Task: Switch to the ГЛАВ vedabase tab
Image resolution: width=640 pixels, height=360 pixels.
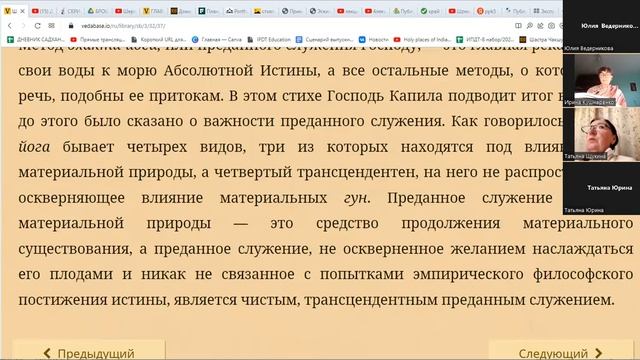Action: (153, 11)
